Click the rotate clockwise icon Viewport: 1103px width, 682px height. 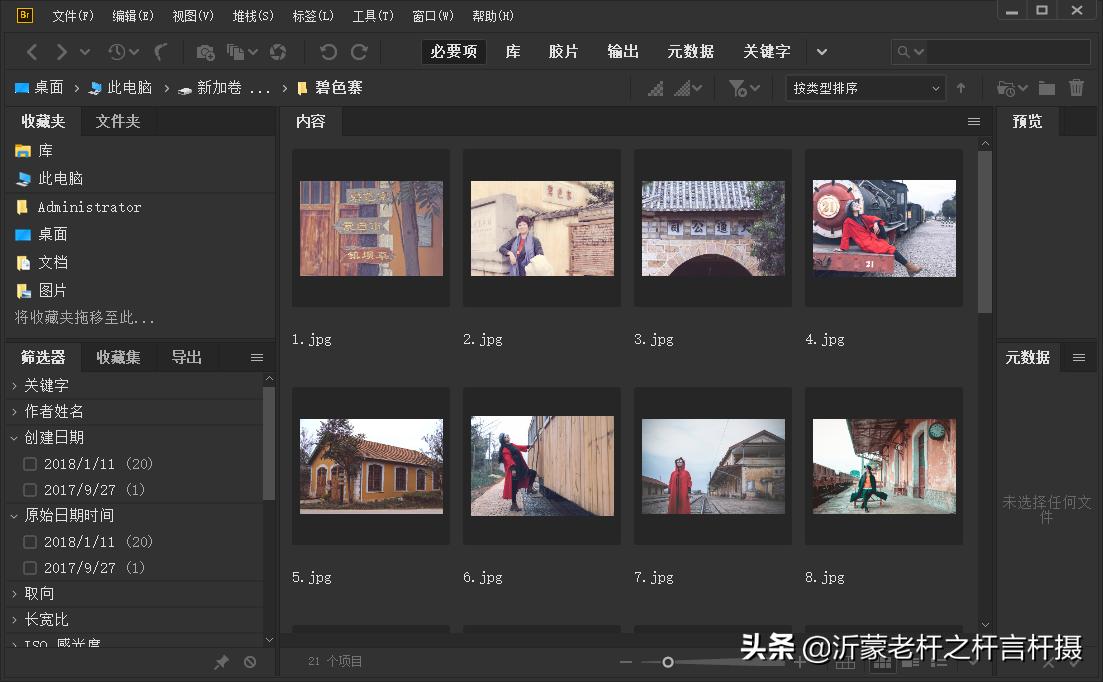coord(359,52)
